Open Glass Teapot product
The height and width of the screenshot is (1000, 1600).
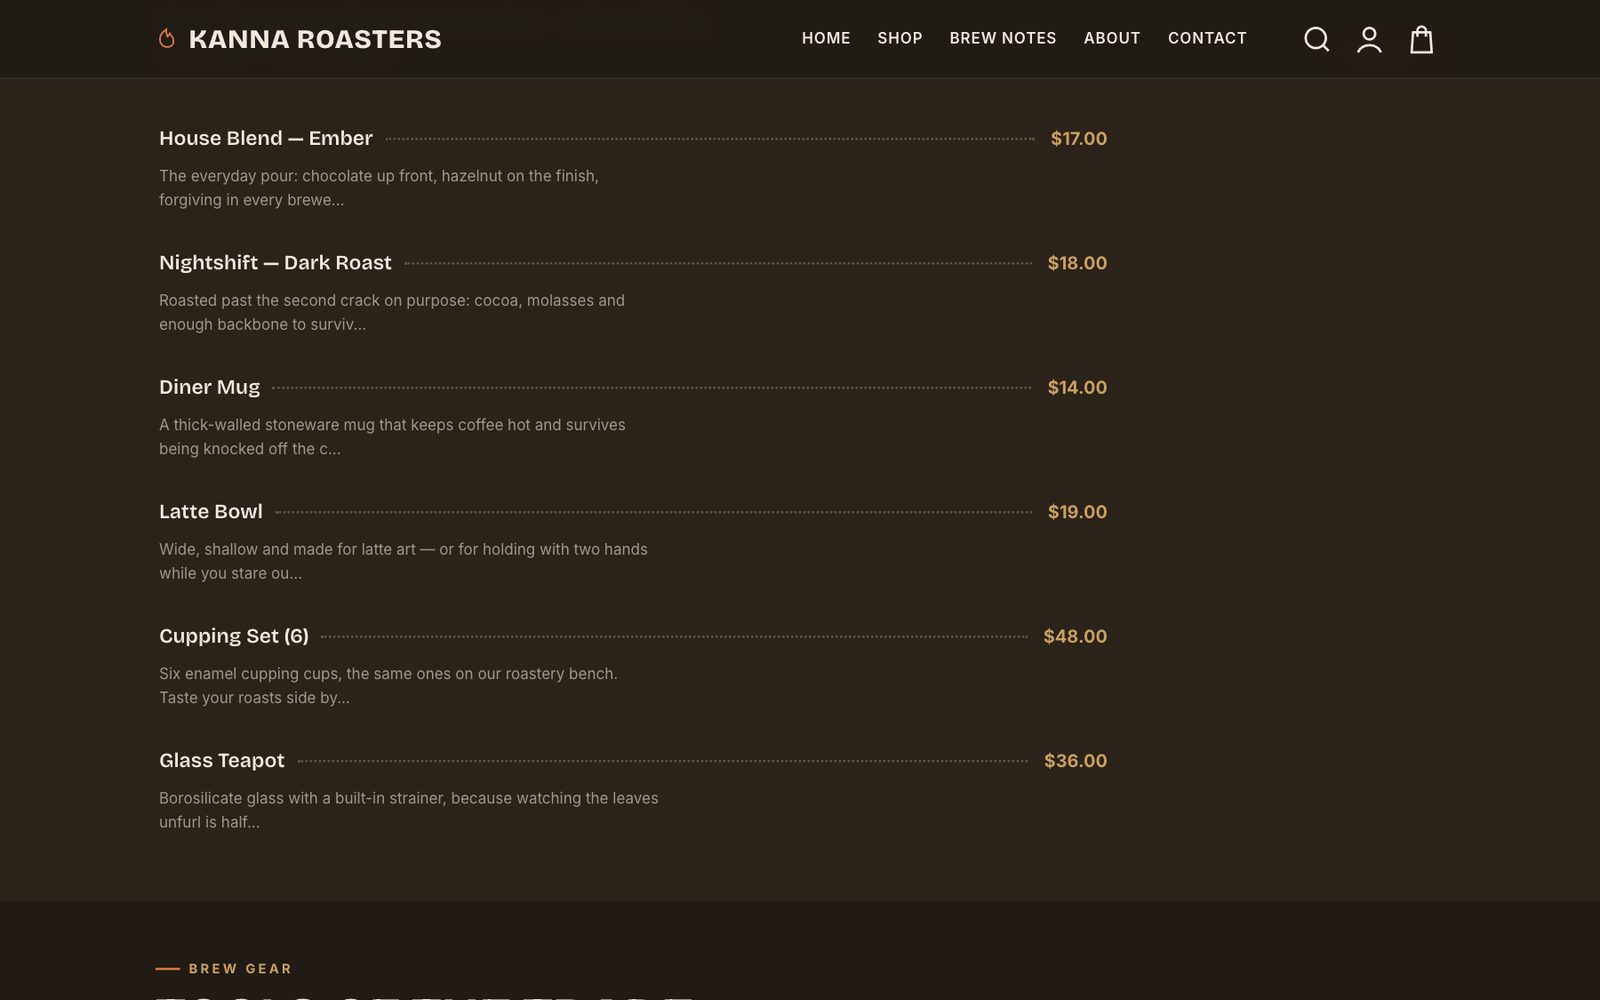[222, 760]
